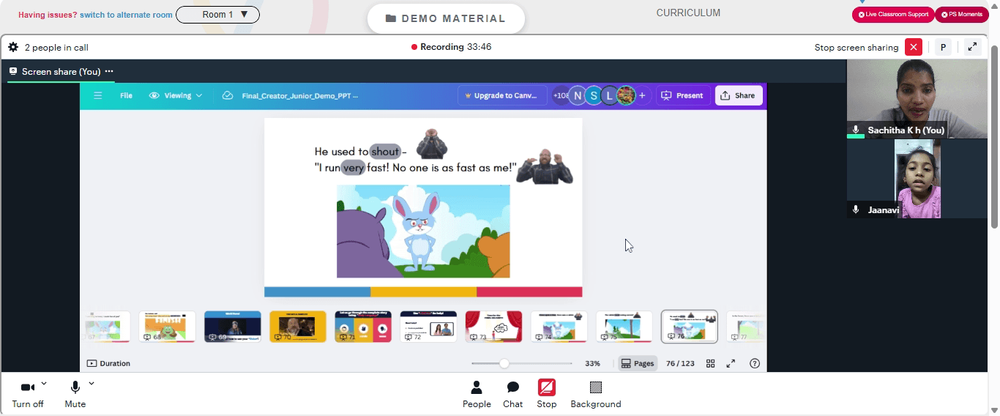Viewport: 1000px width, 416px height.
Task: Adjust the zoom slider handle
Action: tap(504, 364)
